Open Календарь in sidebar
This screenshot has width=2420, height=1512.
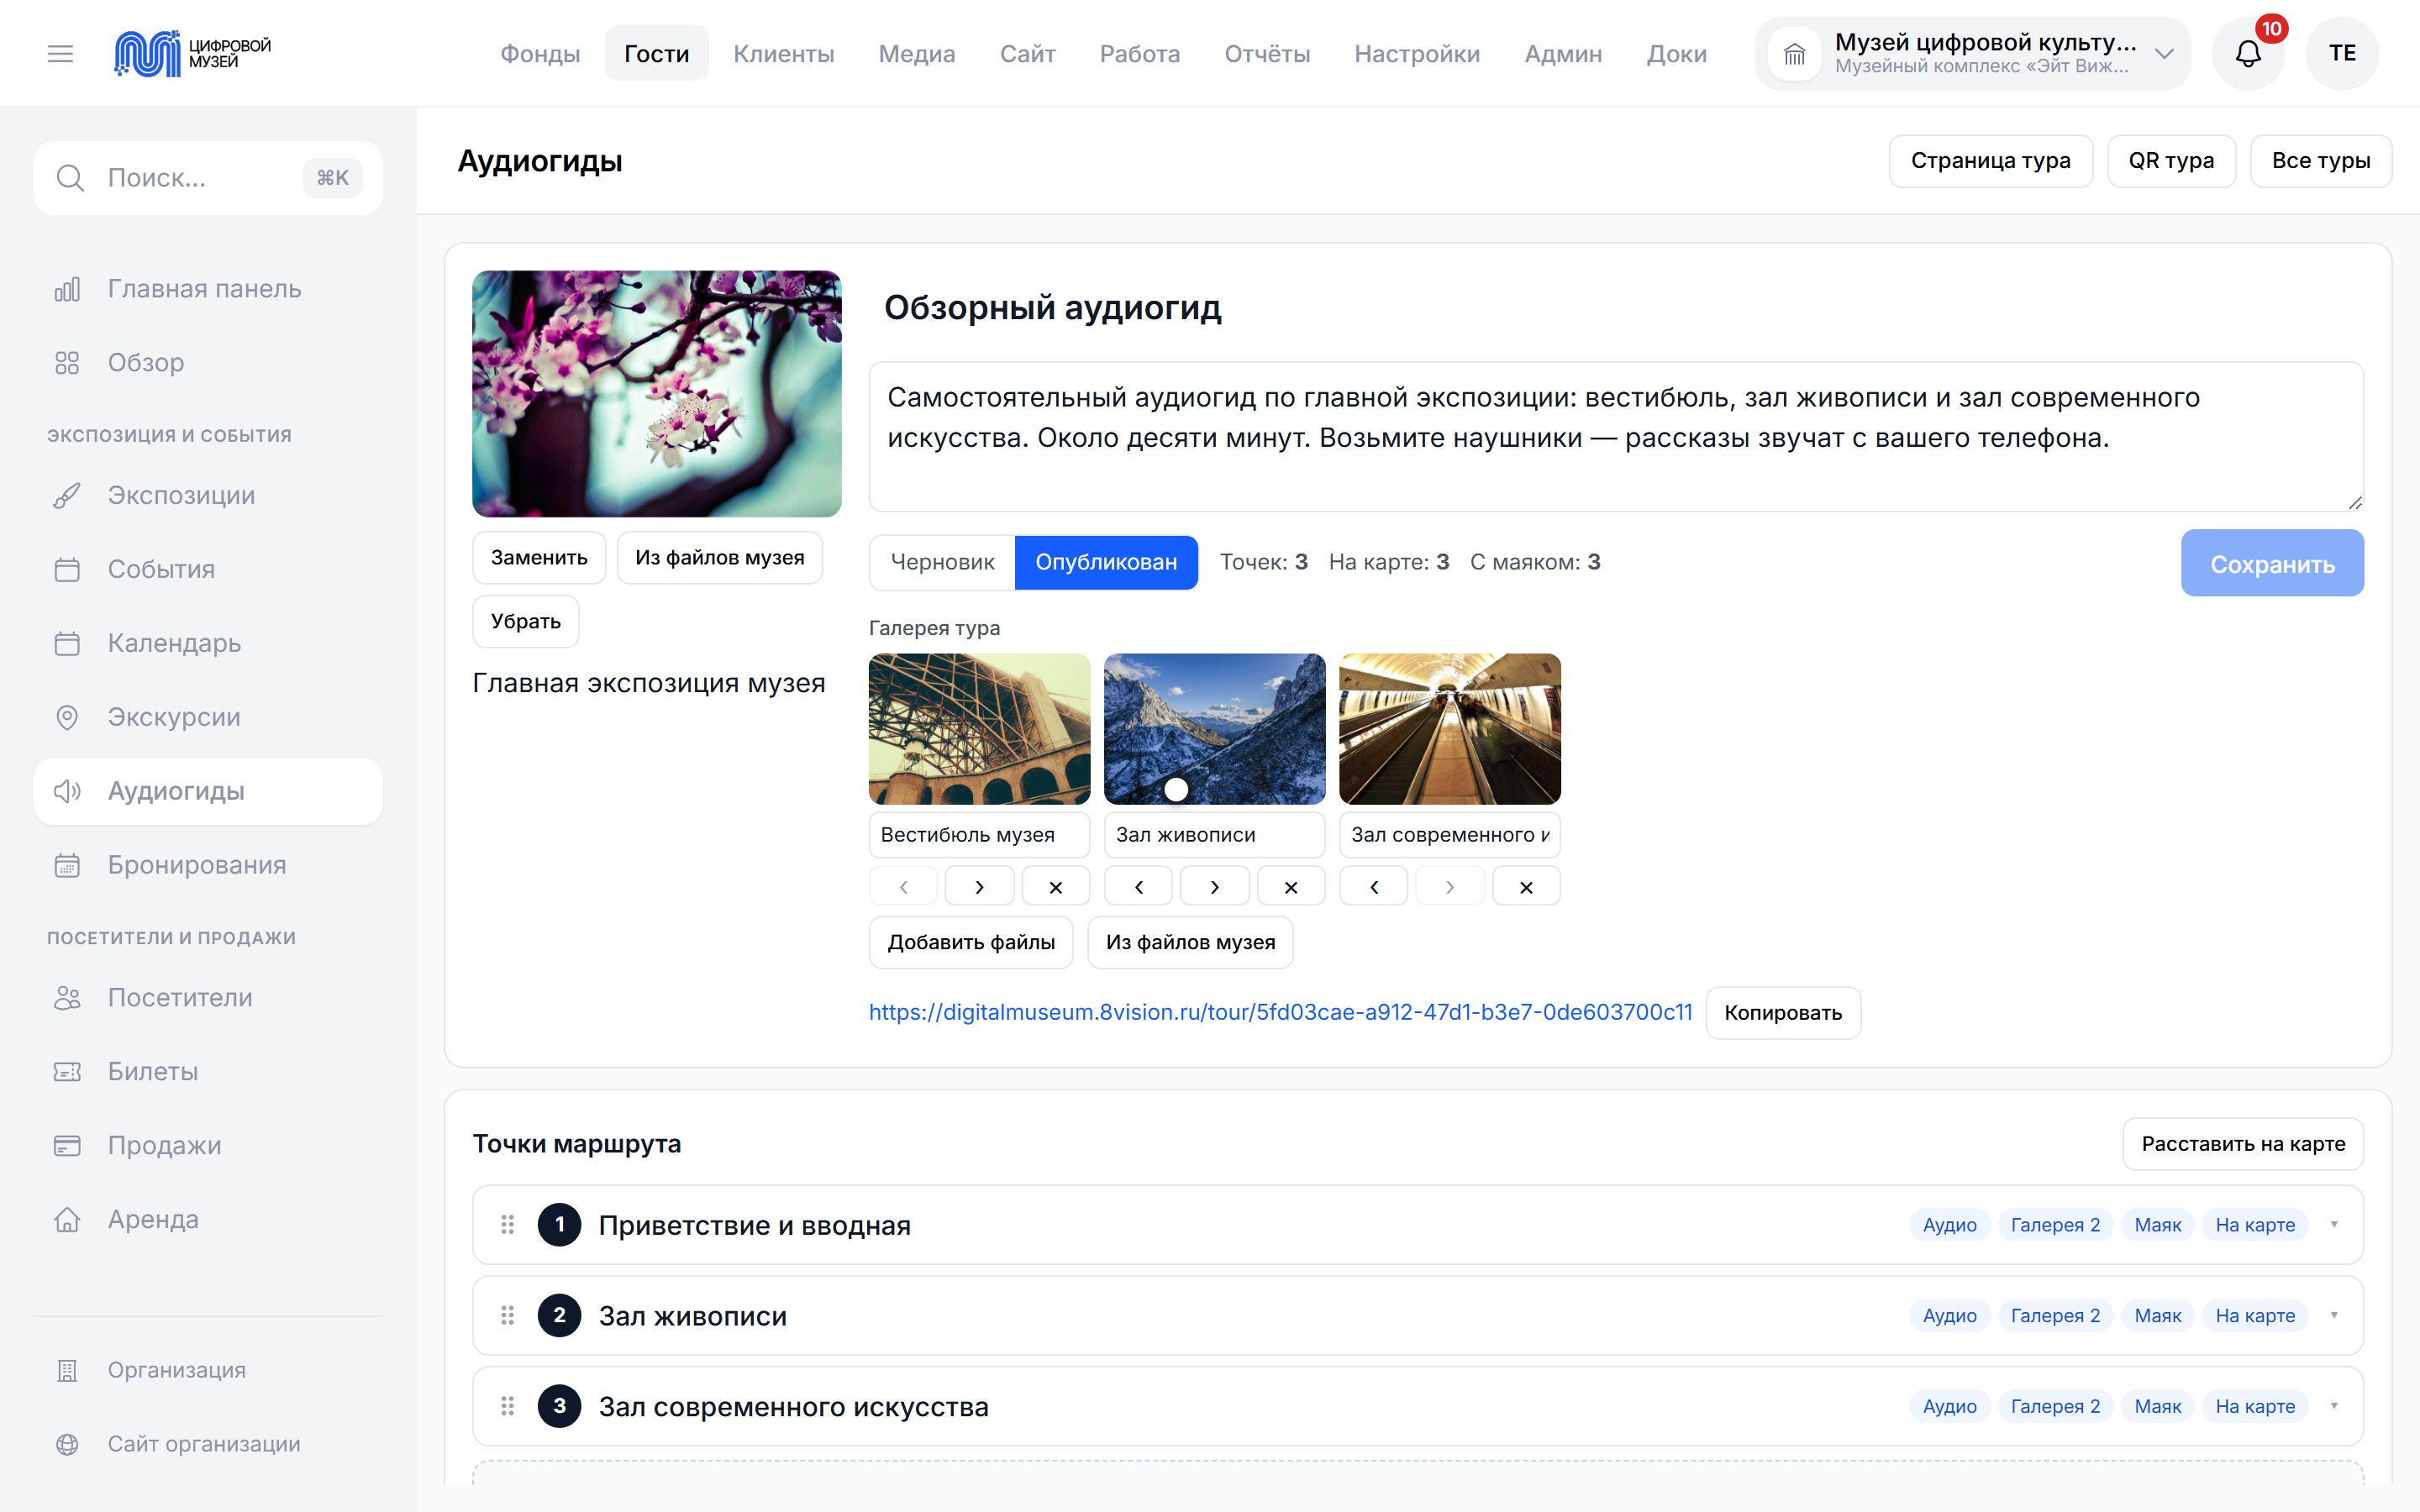coord(208,644)
